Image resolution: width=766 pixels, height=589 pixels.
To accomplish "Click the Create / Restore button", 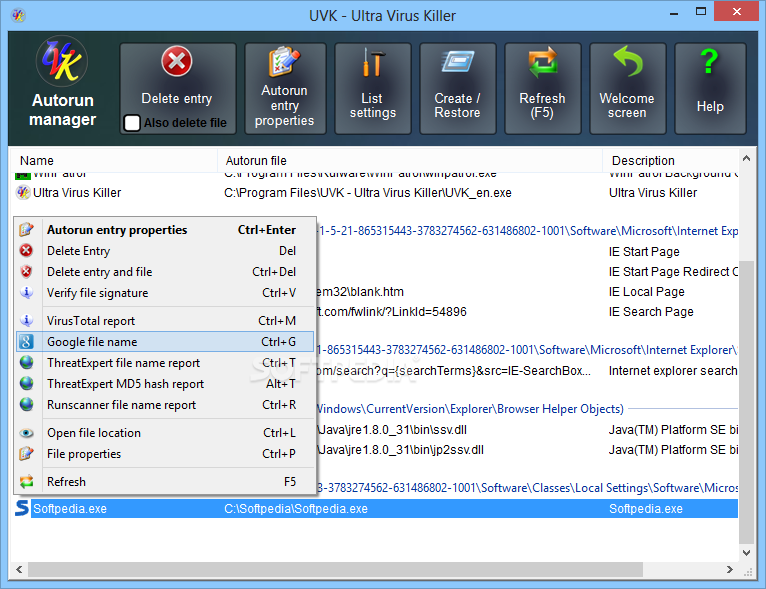I will pyautogui.click(x=458, y=88).
